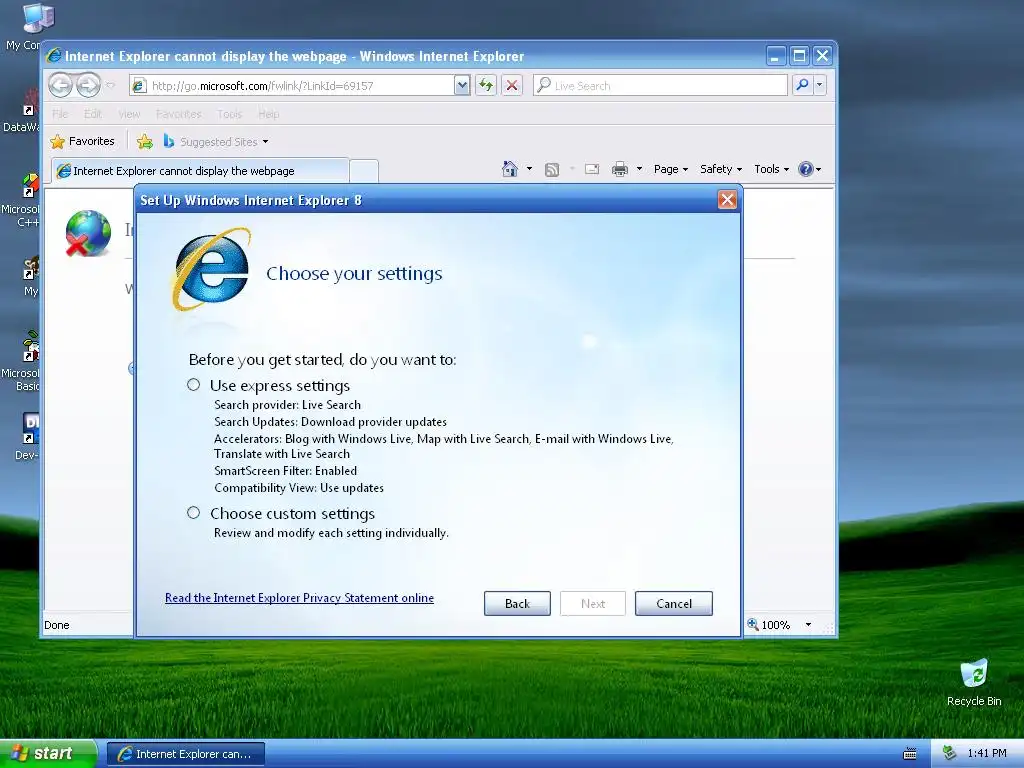Click the New Tab button
The height and width of the screenshot is (768, 1024).
pyautogui.click(x=364, y=171)
